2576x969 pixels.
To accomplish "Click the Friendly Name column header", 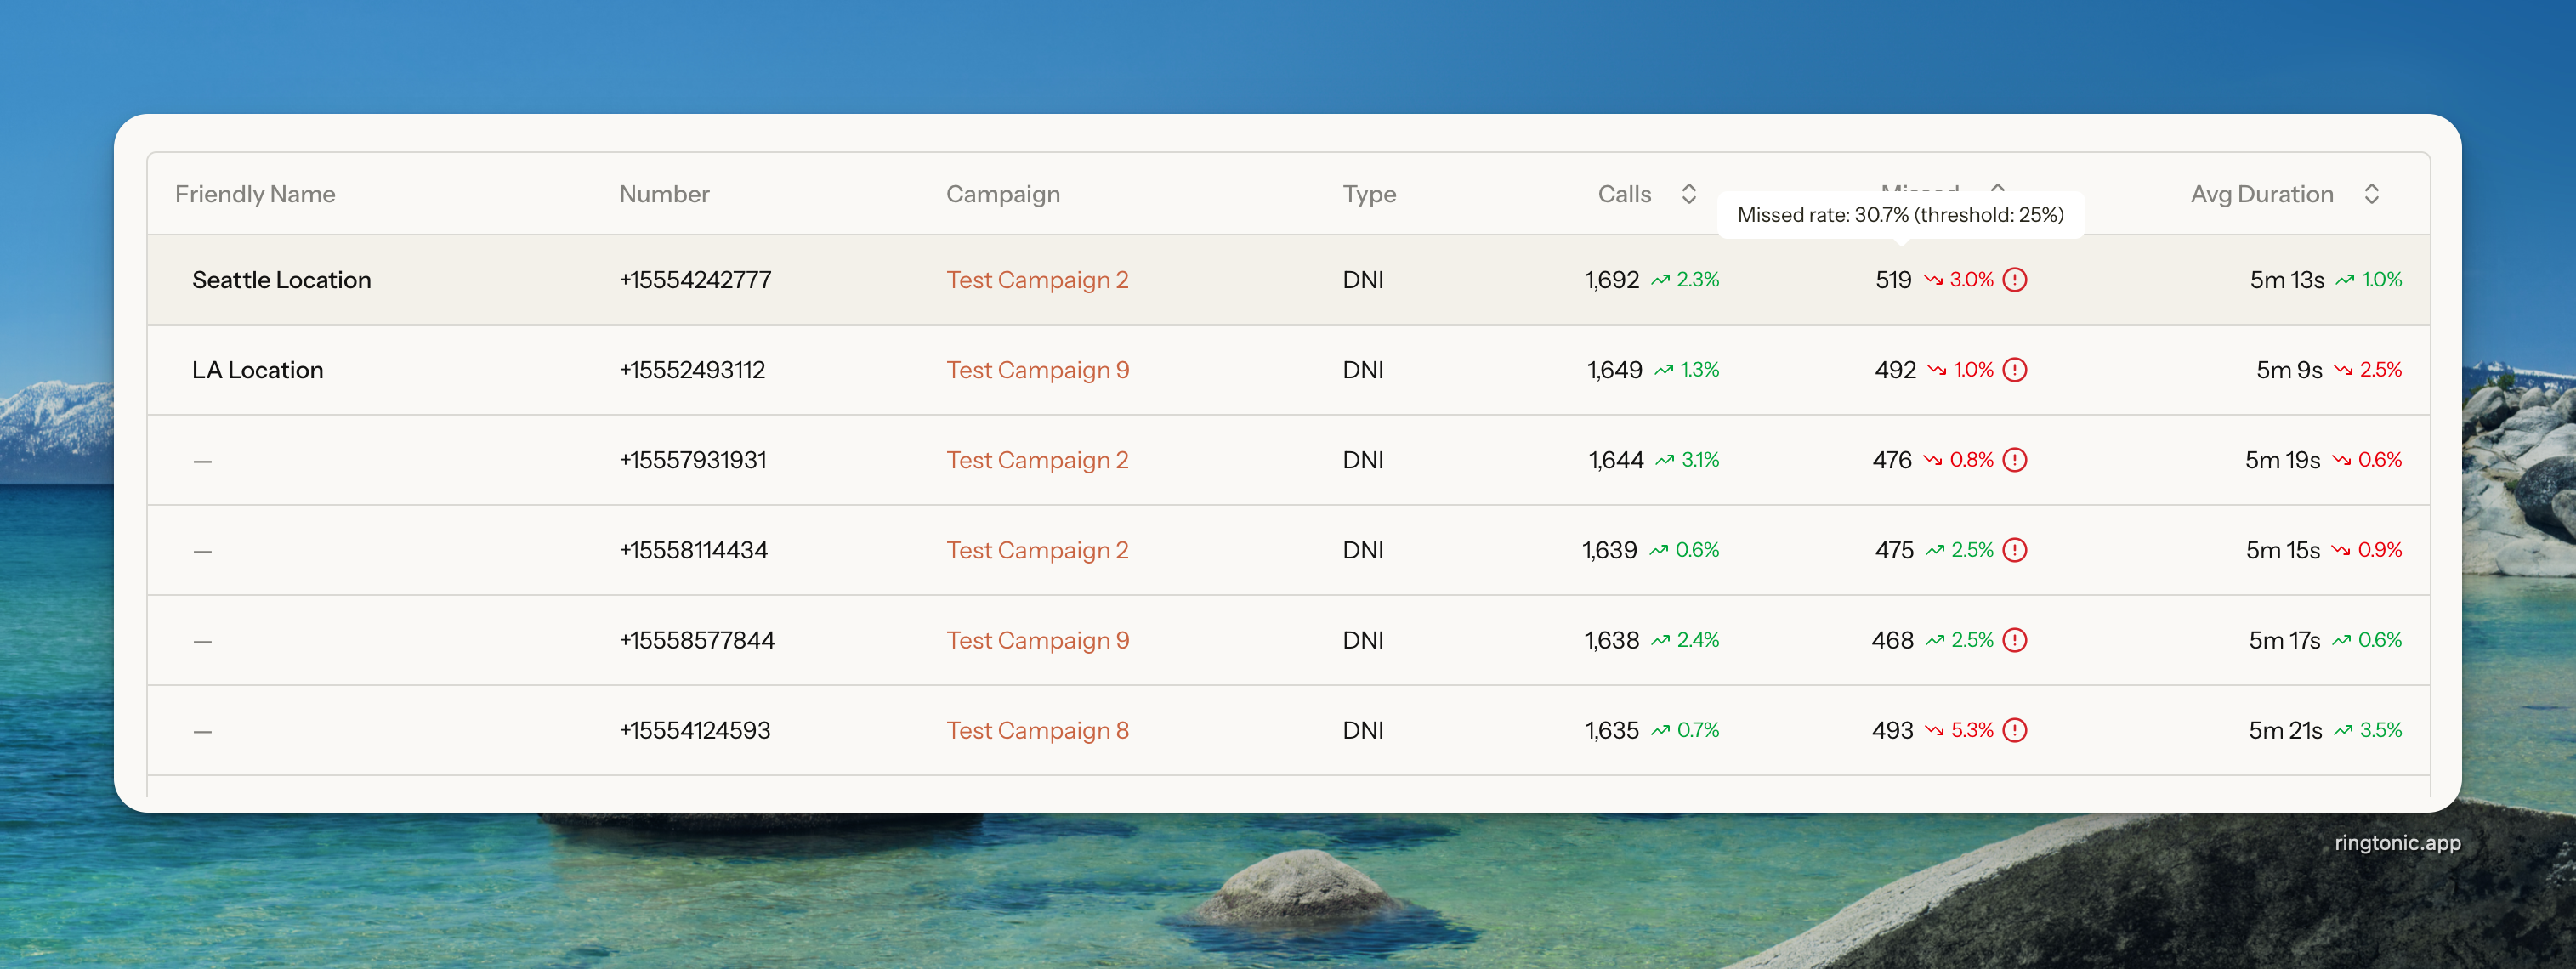I will tap(255, 194).
